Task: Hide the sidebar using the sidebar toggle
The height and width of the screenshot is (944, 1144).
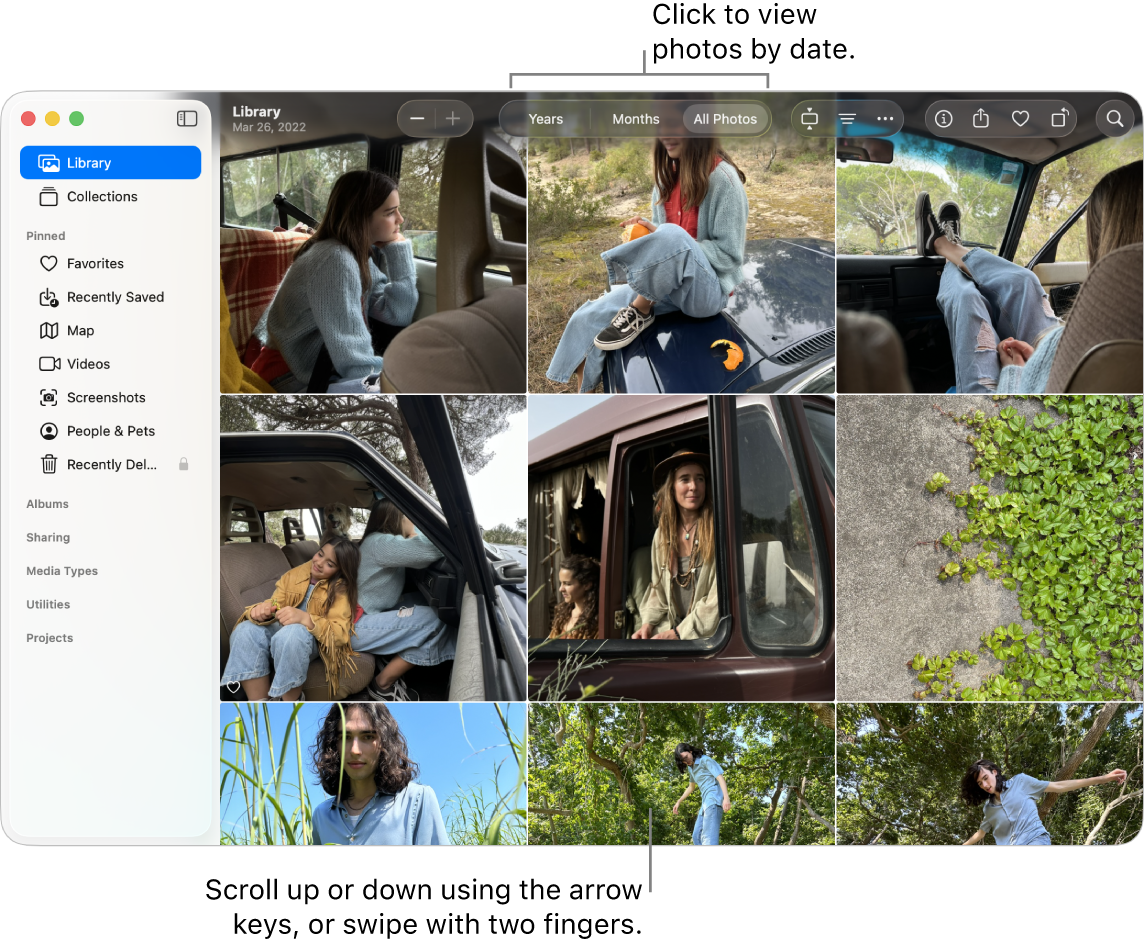Action: pos(187,118)
